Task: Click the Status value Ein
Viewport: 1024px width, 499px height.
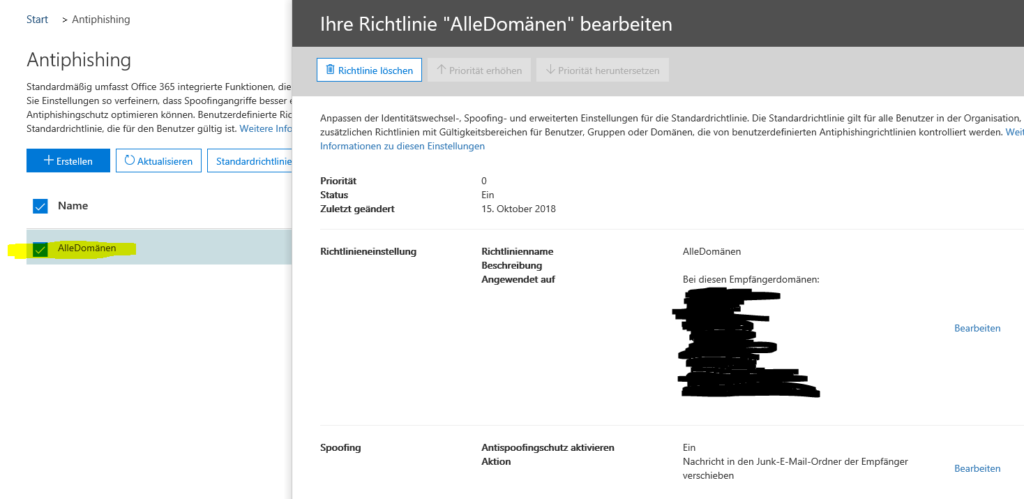Action: pyautogui.click(x=488, y=195)
